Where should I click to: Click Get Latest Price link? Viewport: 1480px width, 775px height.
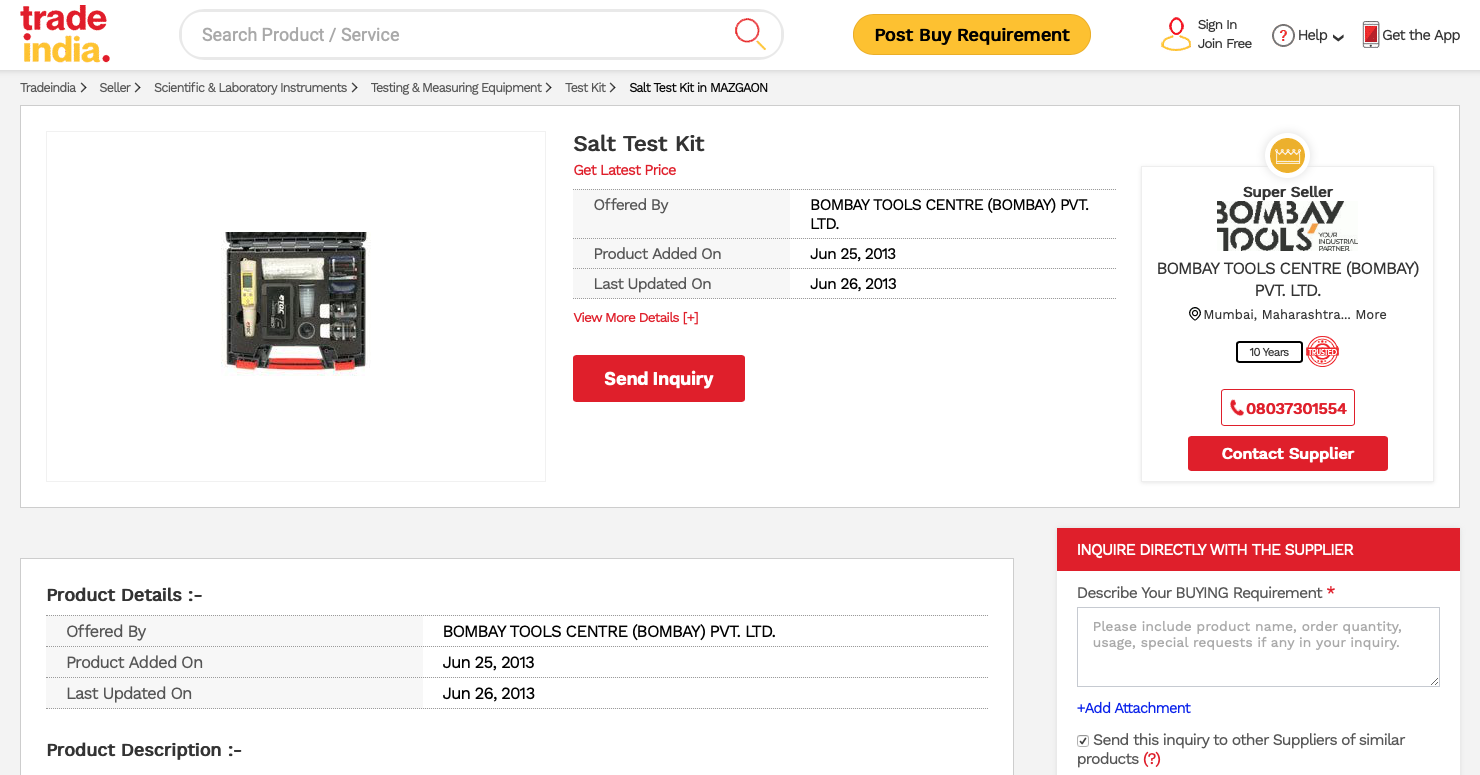point(625,170)
